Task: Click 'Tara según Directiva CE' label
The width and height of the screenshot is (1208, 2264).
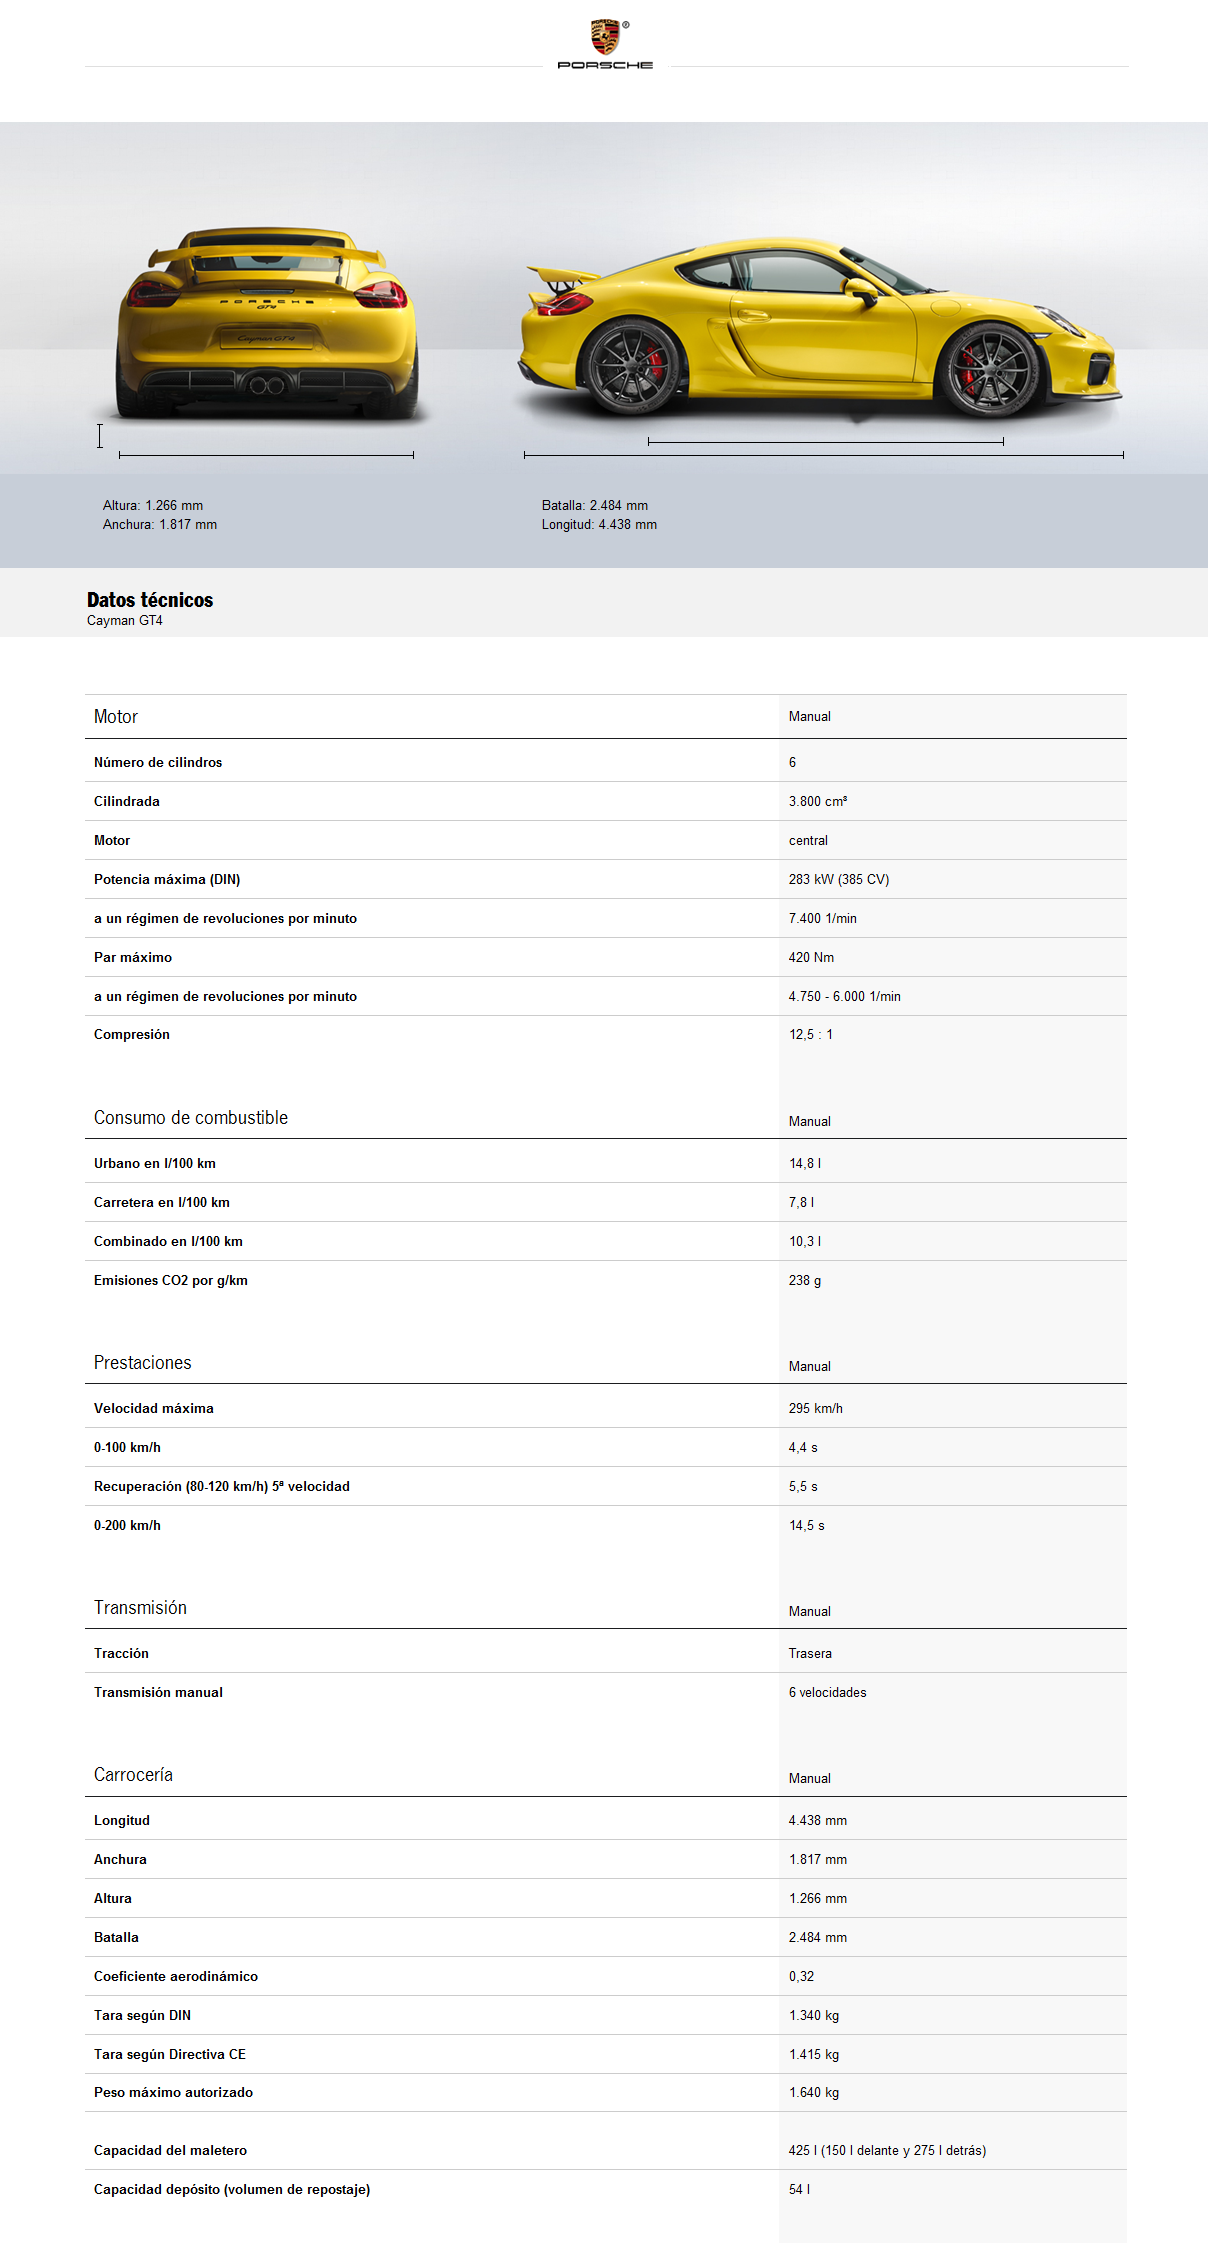Action: [170, 2055]
